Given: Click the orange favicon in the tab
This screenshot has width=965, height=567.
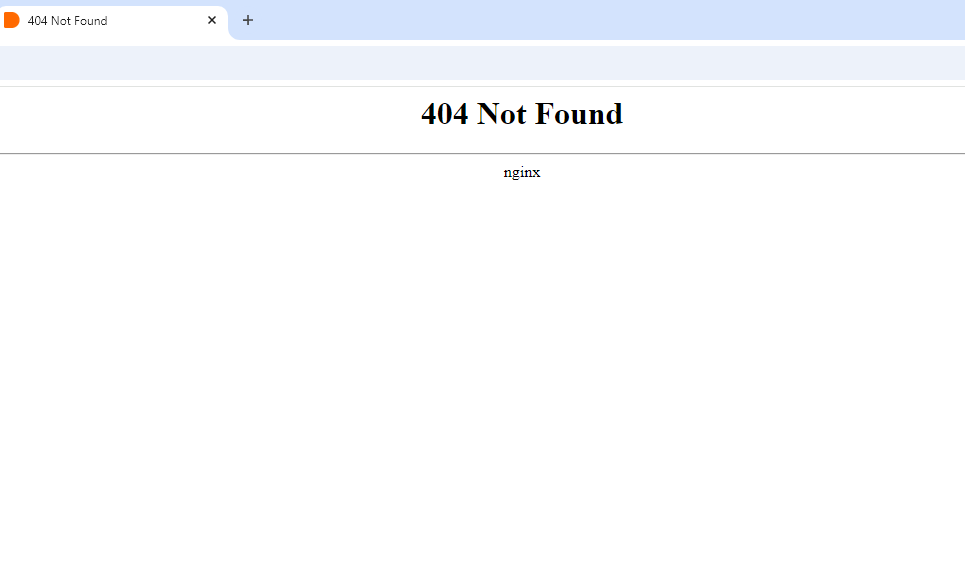Looking at the screenshot, I should coord(12,20).
